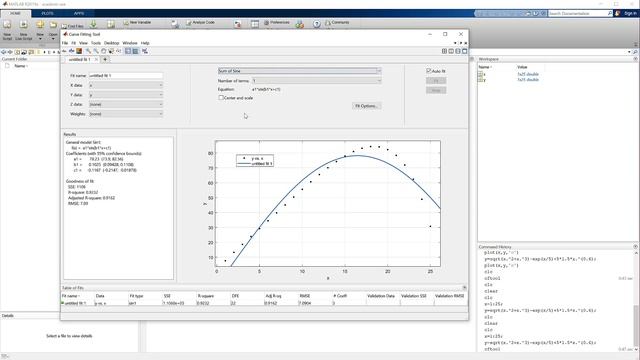Select Zoom Out tool in Curve Fitting toolbar
The height and width of the screenshot is (360, 640).
pyautogui.click(x=96, y=51)
